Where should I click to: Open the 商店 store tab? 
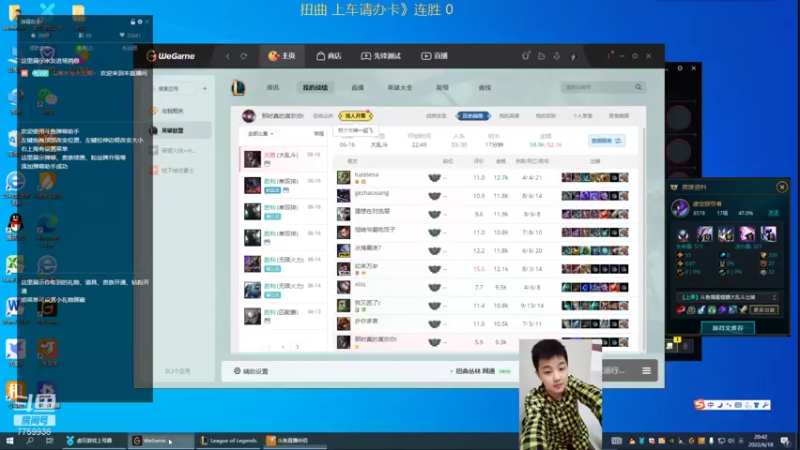[x=329, y=56]
